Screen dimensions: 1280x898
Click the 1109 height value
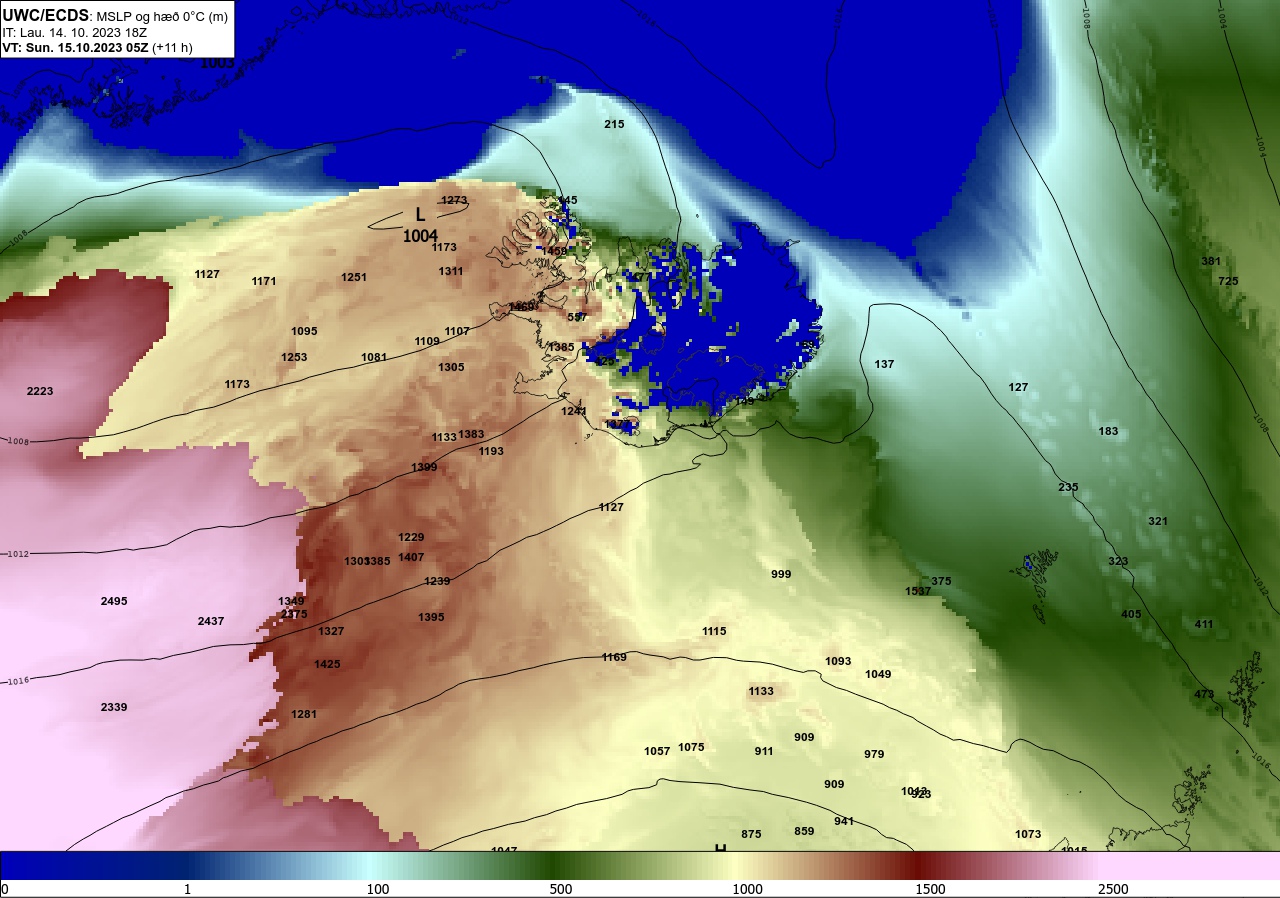coord(427,341)
